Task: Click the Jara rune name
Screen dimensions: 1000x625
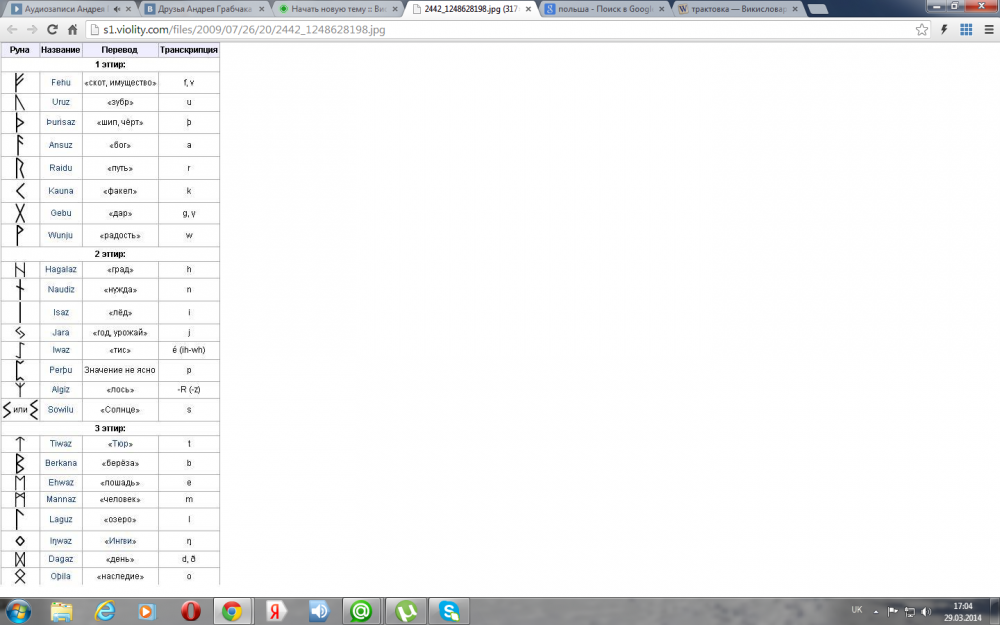Action: point(61,332)
